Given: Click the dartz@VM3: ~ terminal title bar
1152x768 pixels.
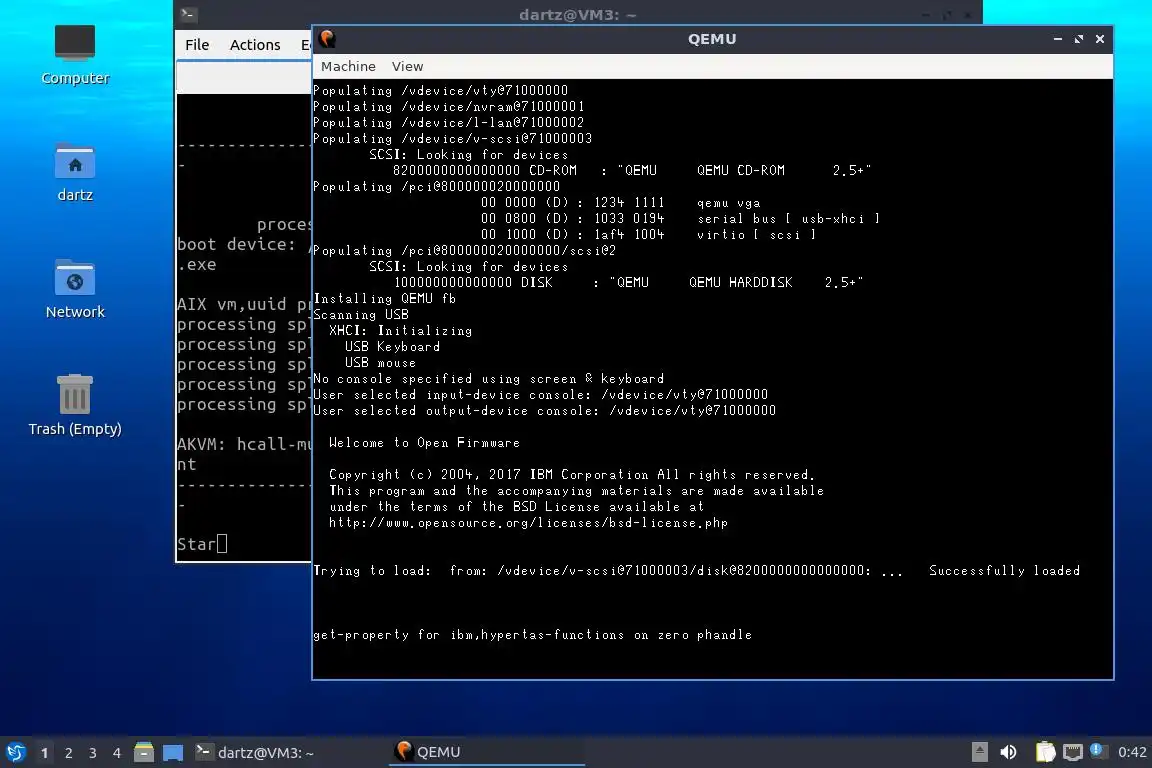Looking at the screenshot, I should pos(577,15).
